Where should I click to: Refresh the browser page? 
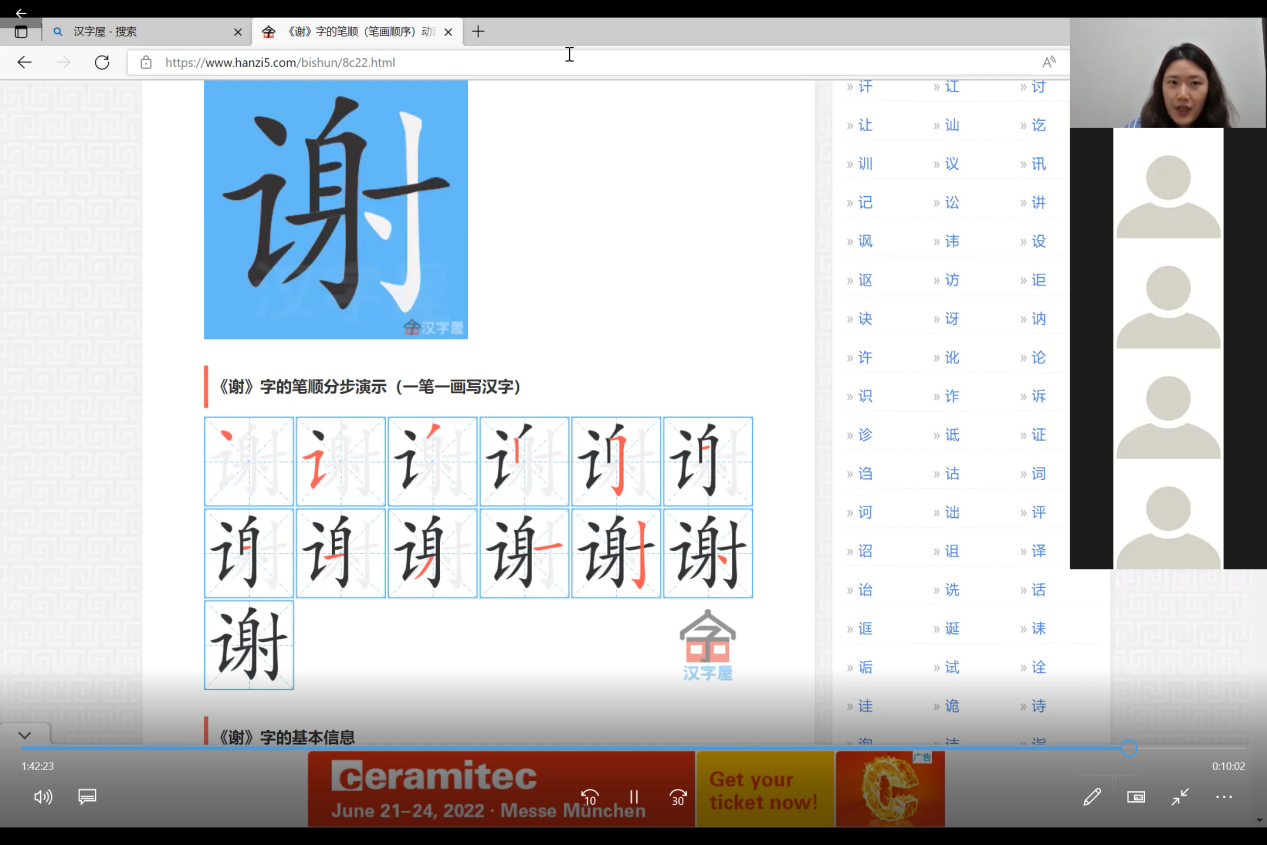point(102,62)
